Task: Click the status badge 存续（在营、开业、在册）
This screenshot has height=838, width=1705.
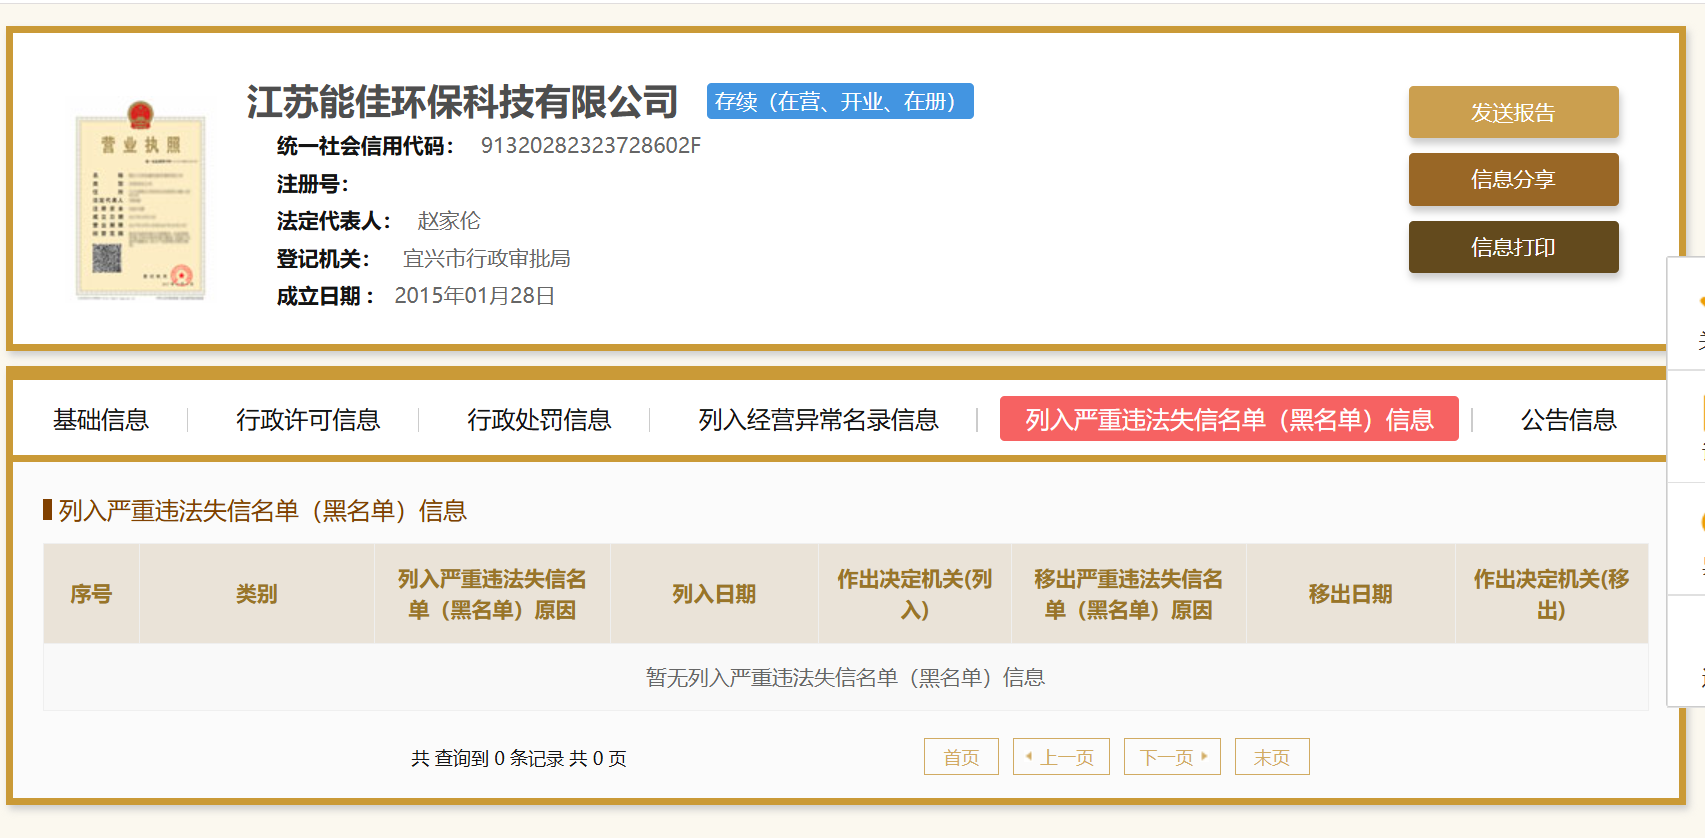Action: click(840, 101)
